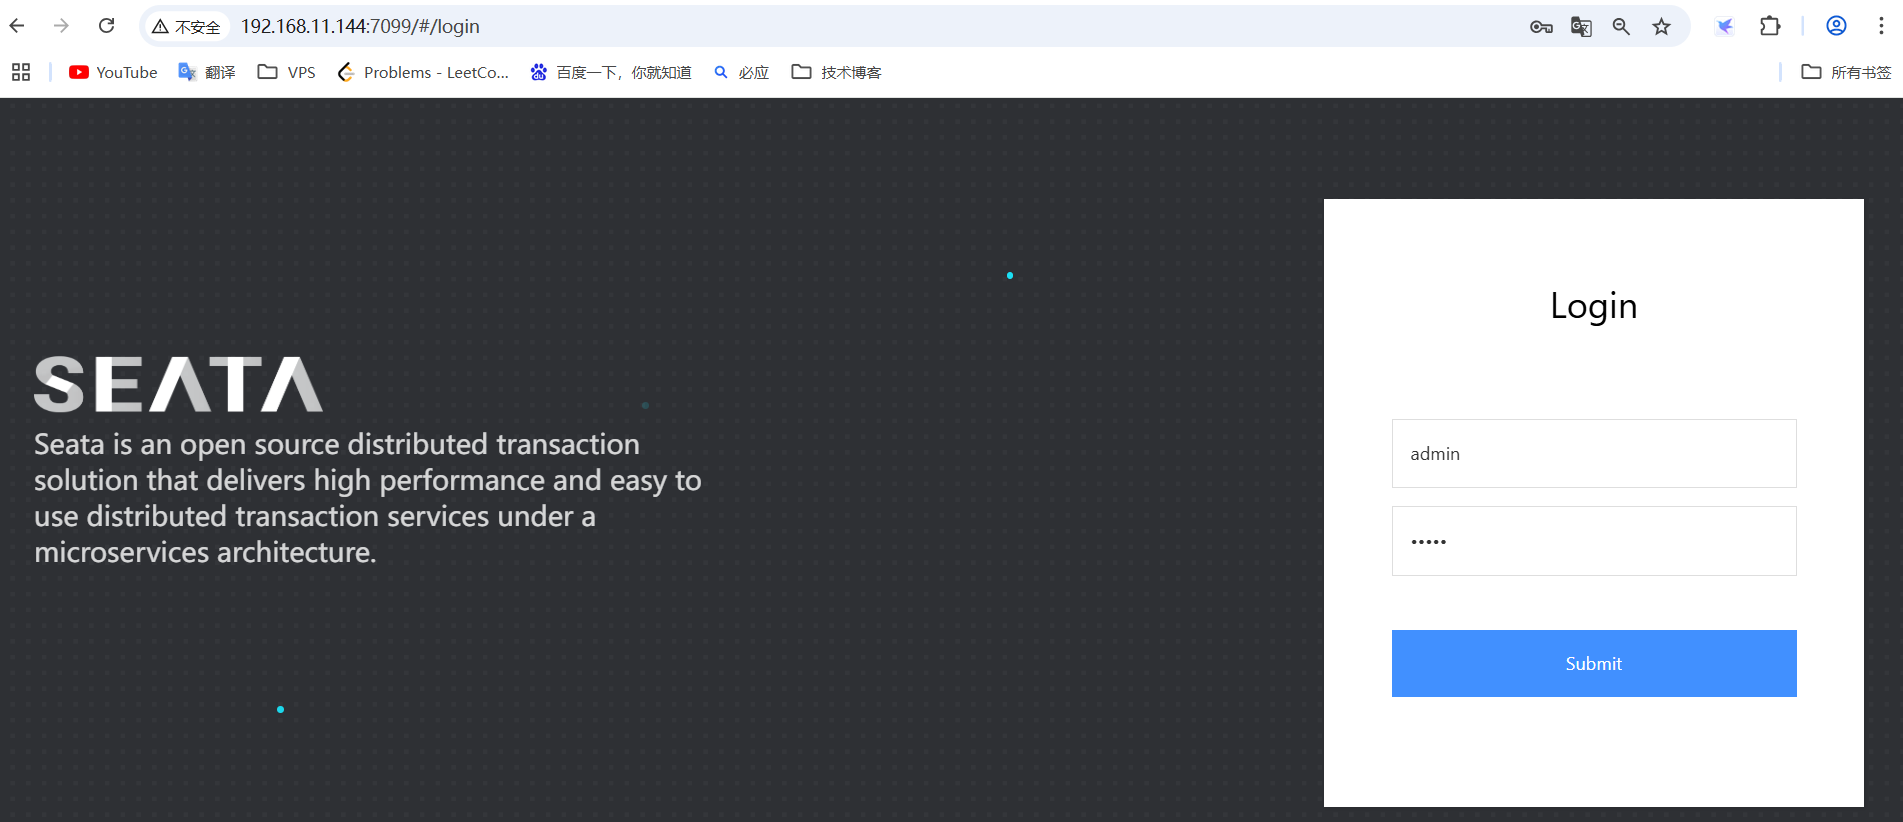Expand the 技术博客 bookmark folder
The width and height of the screenshot is (1903, 822).
click(837, 72)
